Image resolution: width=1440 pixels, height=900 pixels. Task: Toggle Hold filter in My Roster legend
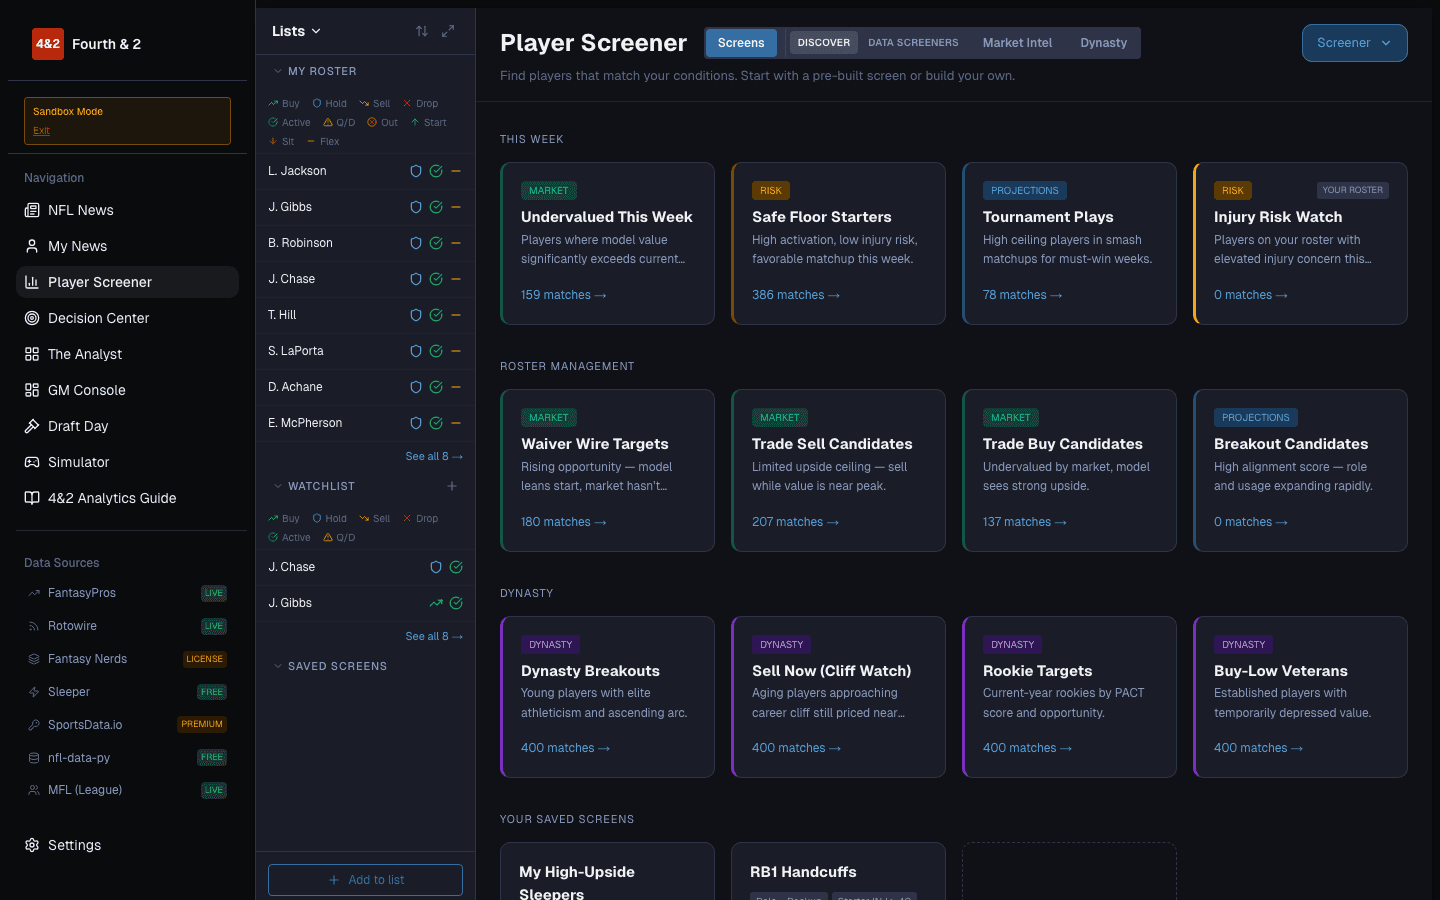point(330,103)
